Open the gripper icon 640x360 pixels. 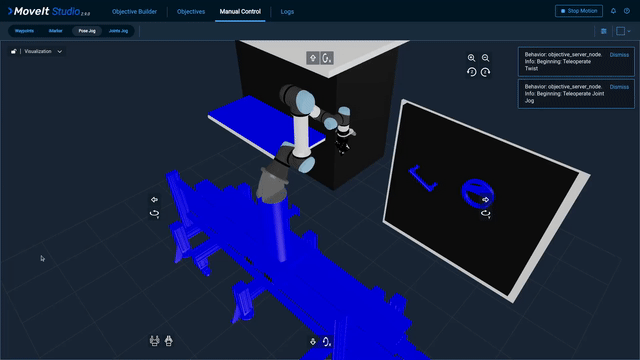pos(154,341)
